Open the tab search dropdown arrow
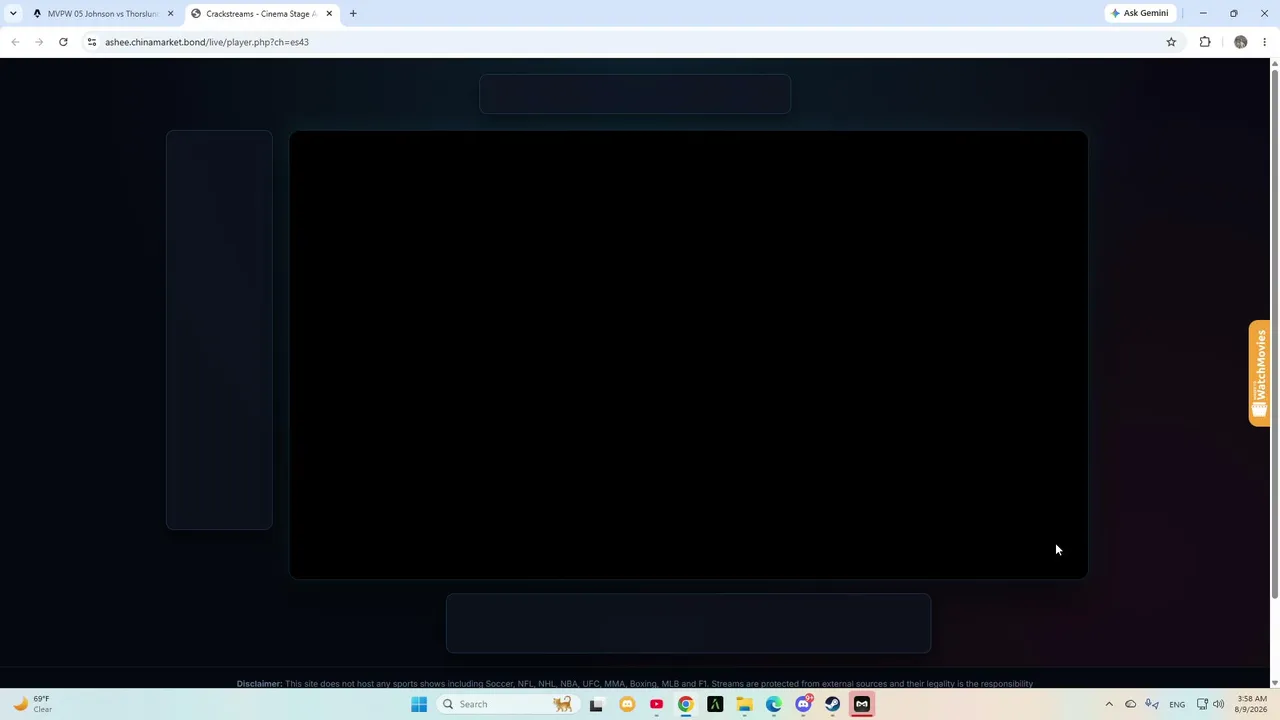 tap(13, 13)
